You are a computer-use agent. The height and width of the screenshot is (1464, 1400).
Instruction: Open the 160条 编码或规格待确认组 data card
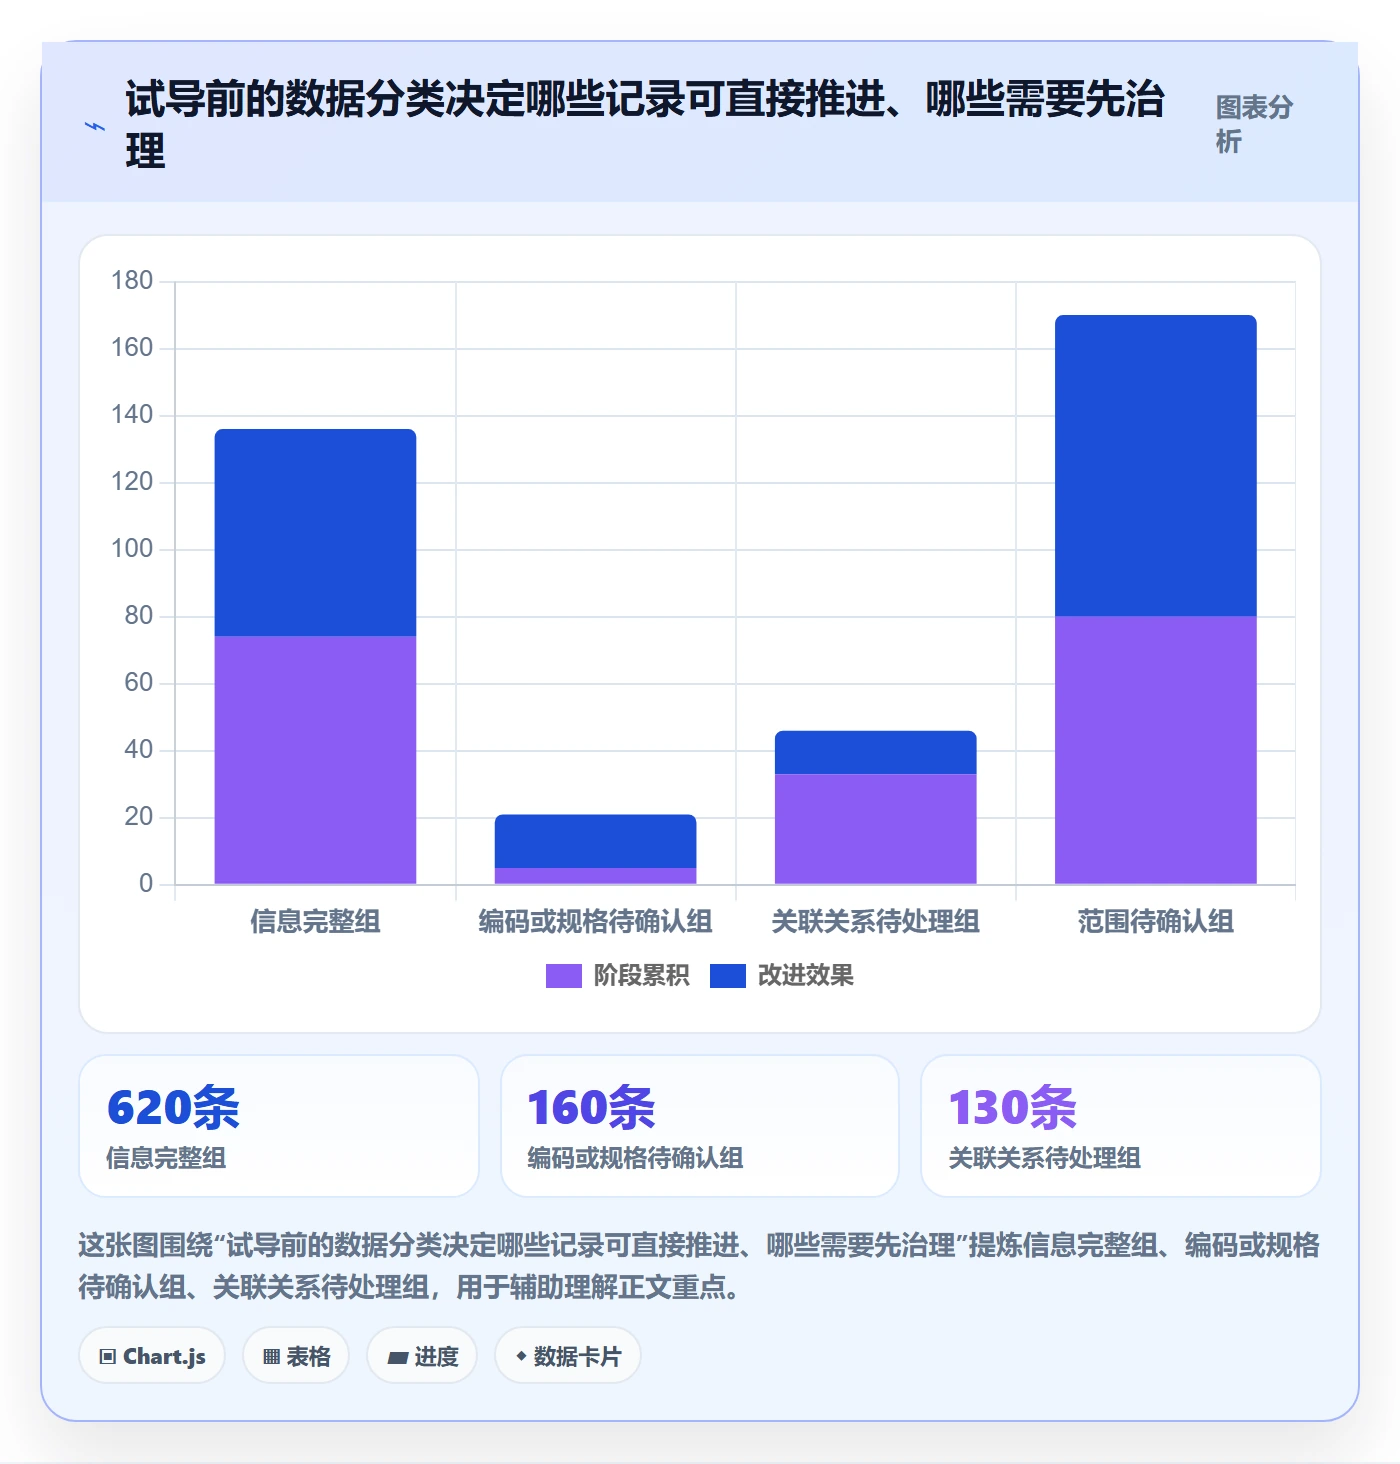coord(700,1126)
